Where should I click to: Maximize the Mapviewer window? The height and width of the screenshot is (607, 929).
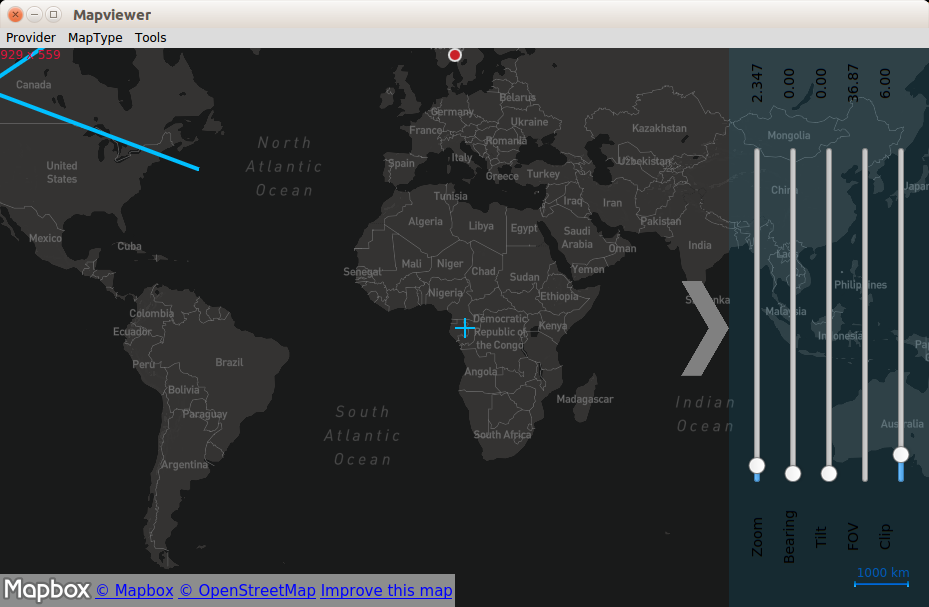53,14
